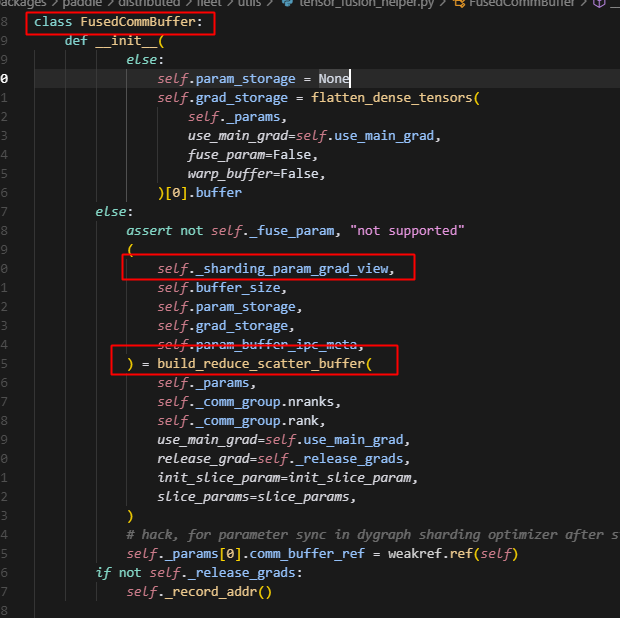
Task: Click the warp_buffer=False argument
Action: (x=256, y=173)
